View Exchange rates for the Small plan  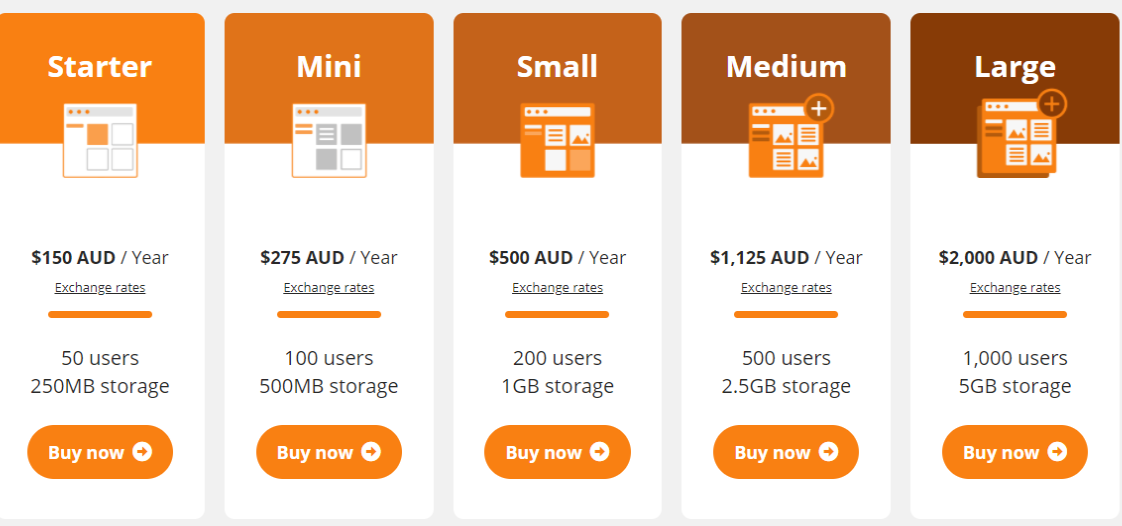tap(557, 288)
